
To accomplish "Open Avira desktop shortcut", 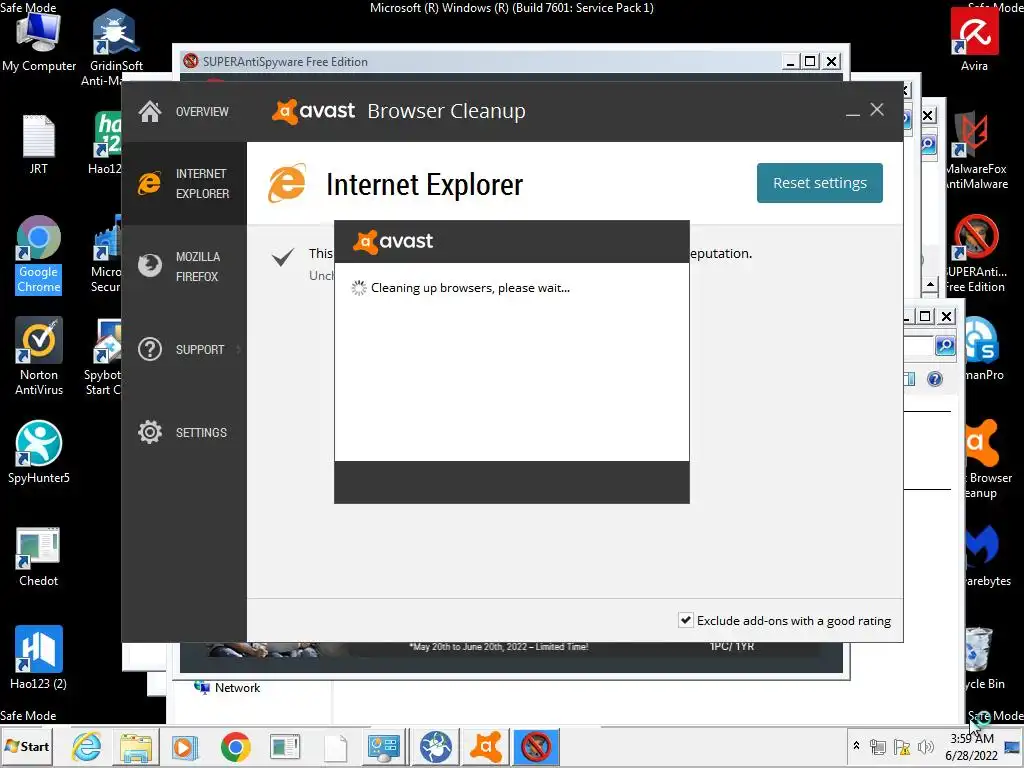I will click(x=974, y=40).
